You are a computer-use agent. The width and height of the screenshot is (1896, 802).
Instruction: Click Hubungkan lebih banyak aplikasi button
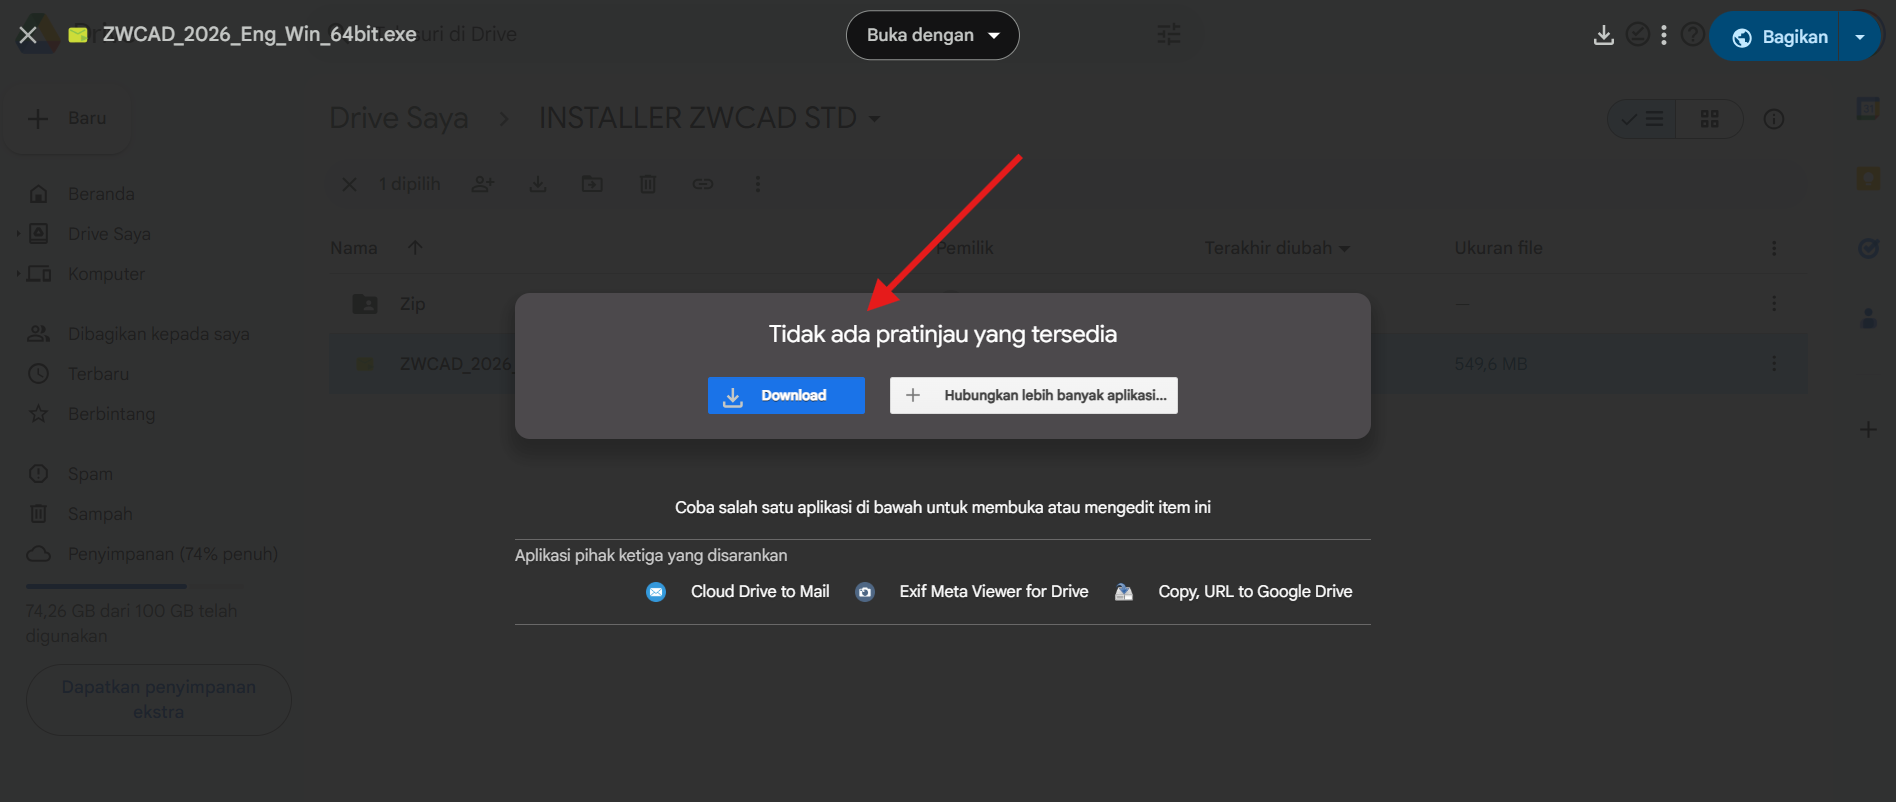click(x=1033, y=395)
